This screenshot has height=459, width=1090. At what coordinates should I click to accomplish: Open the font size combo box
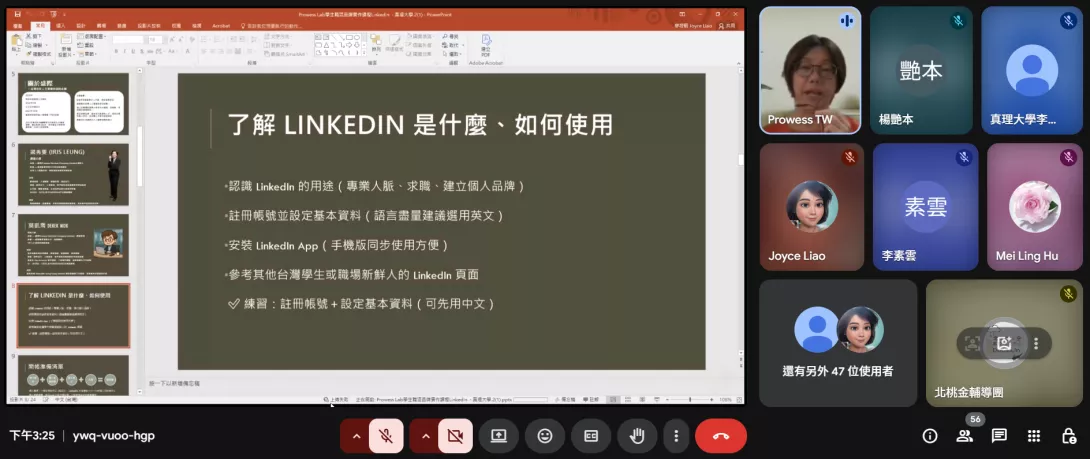[x=156, y=40]
